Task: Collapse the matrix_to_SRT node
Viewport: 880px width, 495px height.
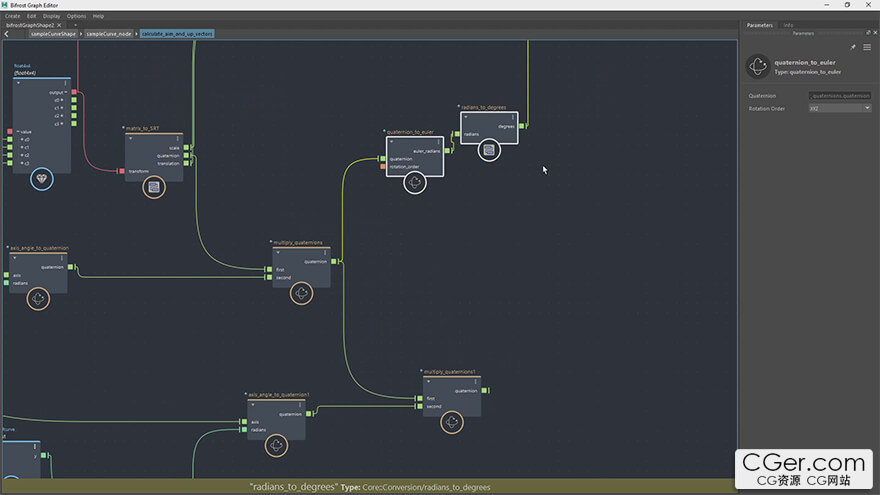Action: [130, 138]
